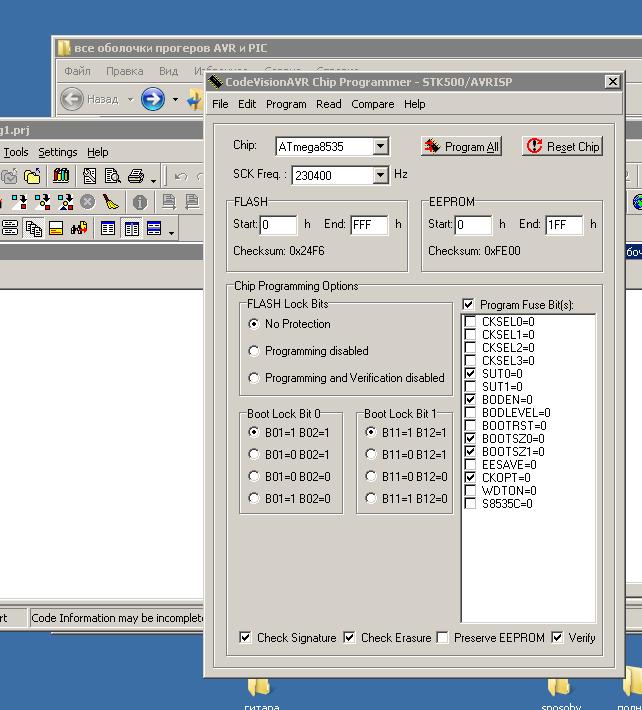Open Explorer forward button history dropdown
642x710 pixels.
(x=175, y=99)
